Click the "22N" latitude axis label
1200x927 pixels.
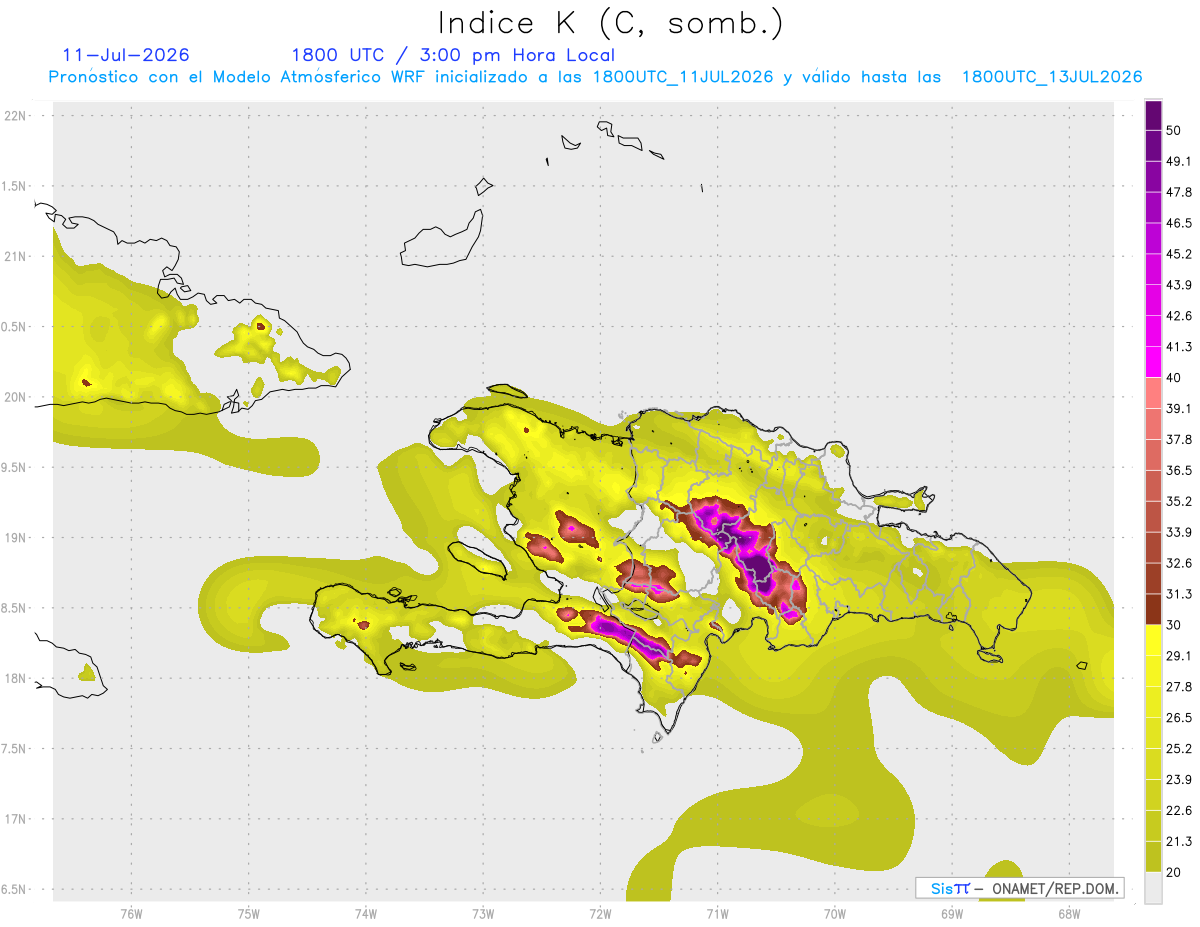point(17,116)
